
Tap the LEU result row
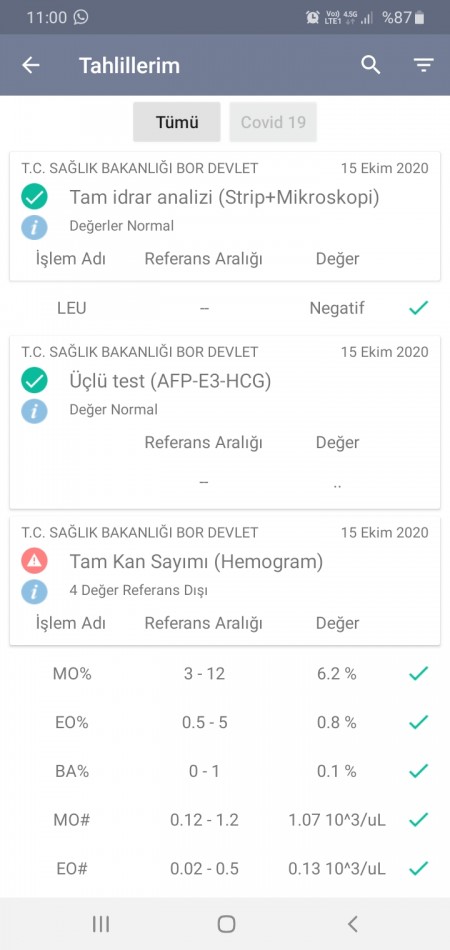click(x=225, y=308)
